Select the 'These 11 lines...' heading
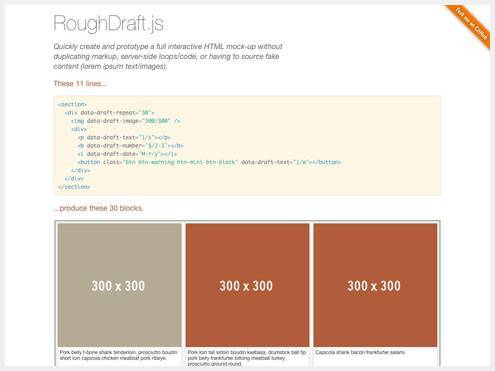Image resolution: width=495 pixels, height=371 pixels. pos(80,83)
